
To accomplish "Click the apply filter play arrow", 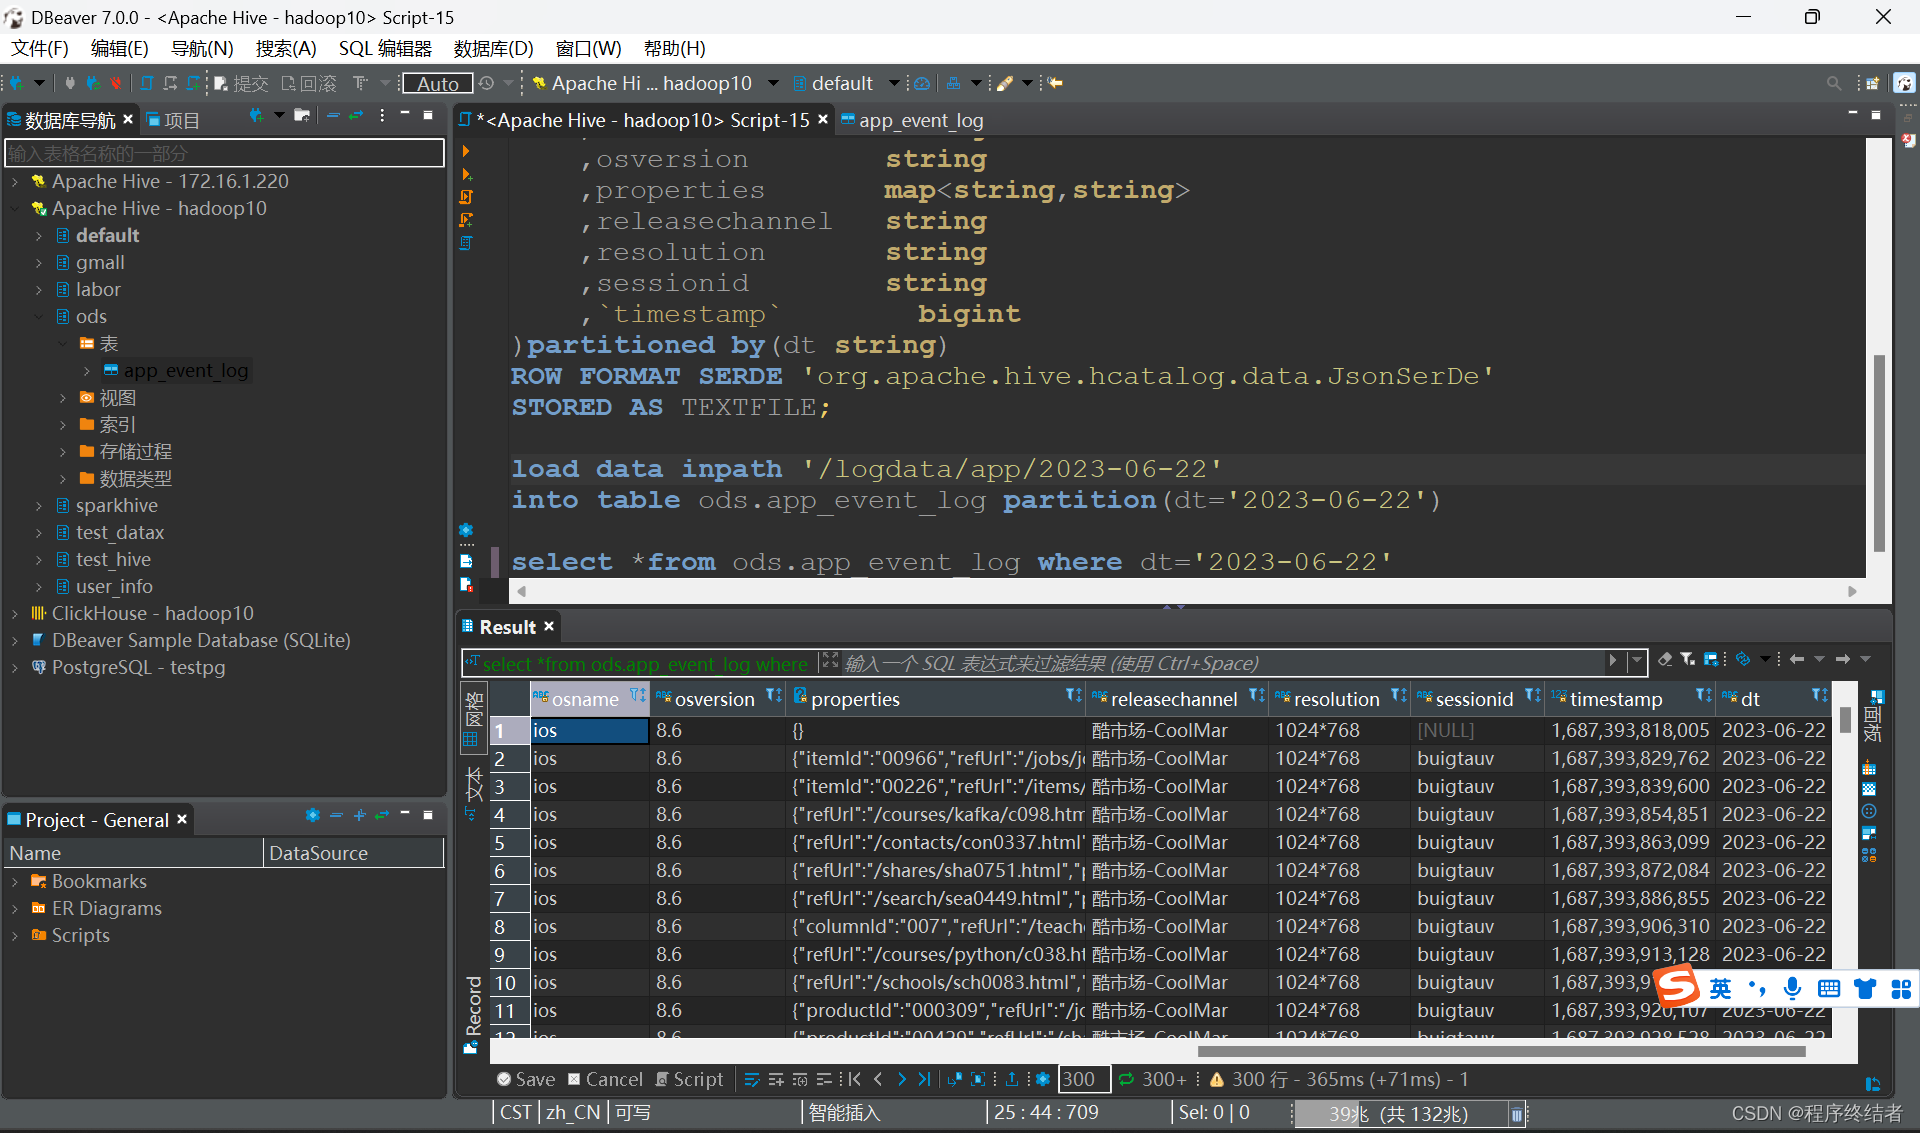I will click(1612, 660).
